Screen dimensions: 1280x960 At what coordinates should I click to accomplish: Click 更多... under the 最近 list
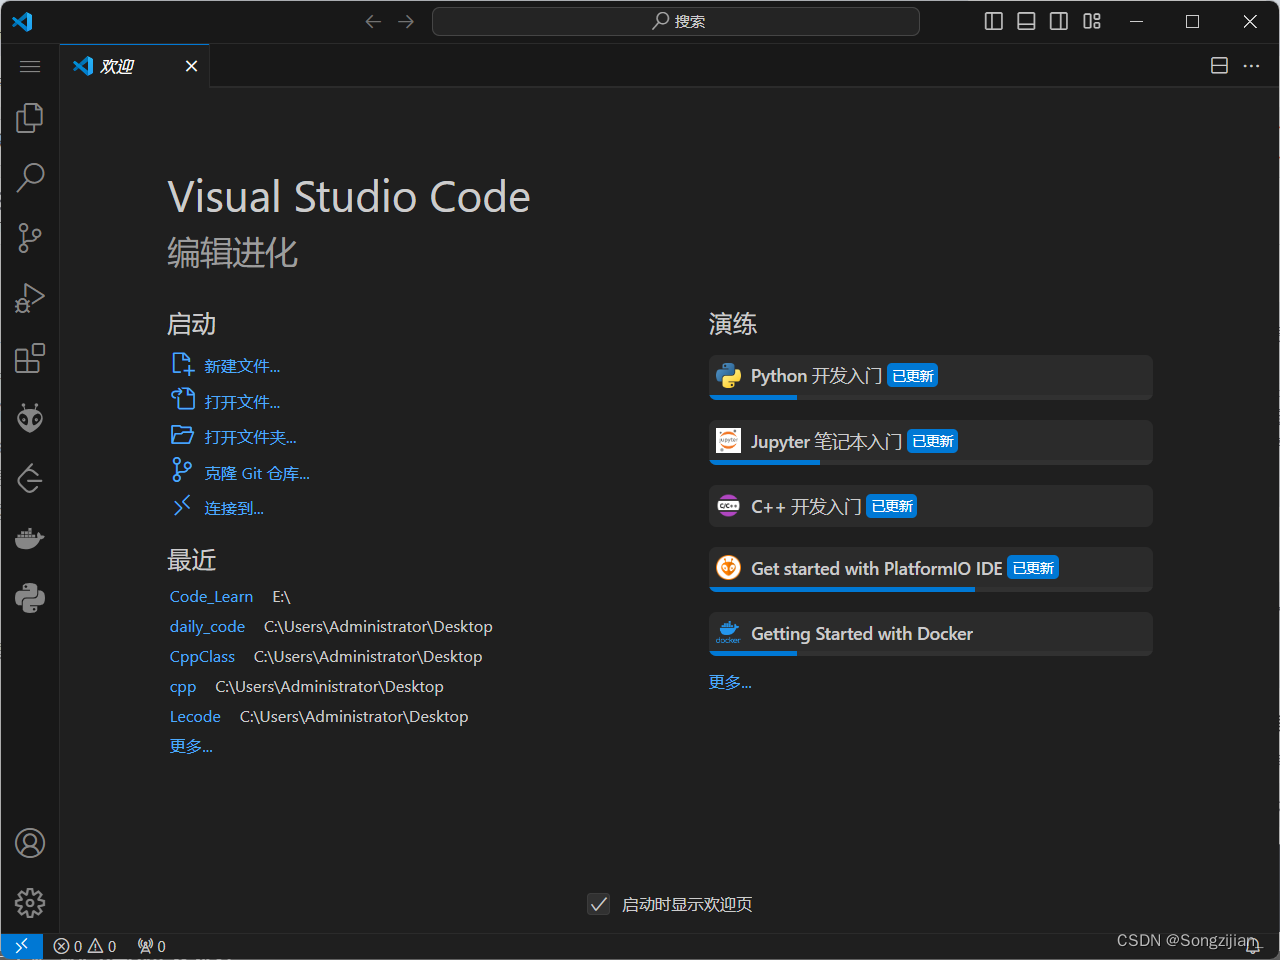click(x=191, y=746)
